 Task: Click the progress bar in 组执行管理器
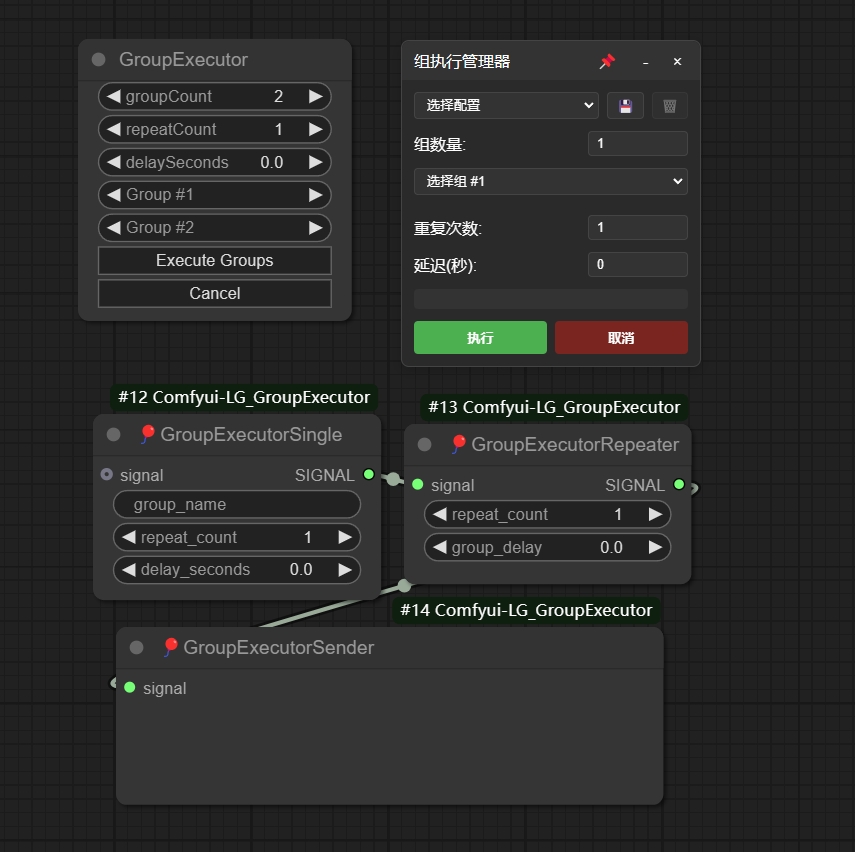tap(551, 299)
